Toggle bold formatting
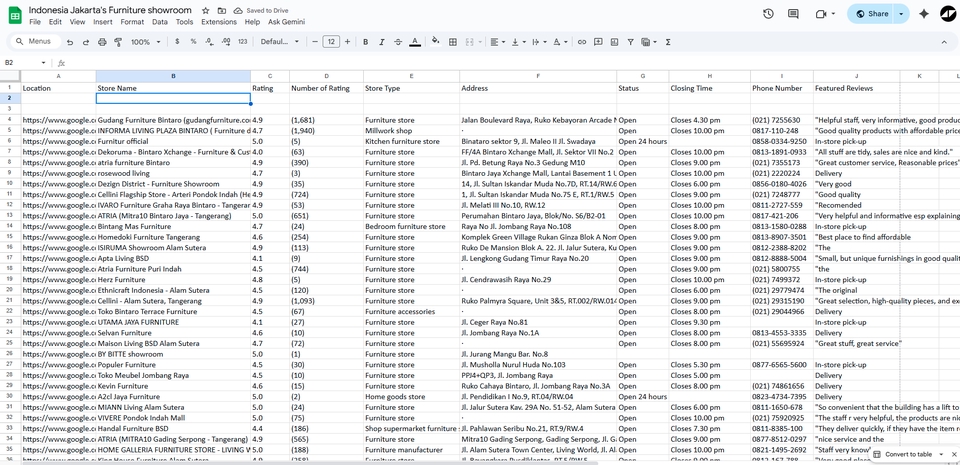The height and width of the screenshot is (465, 960). (x=365, y=42)
